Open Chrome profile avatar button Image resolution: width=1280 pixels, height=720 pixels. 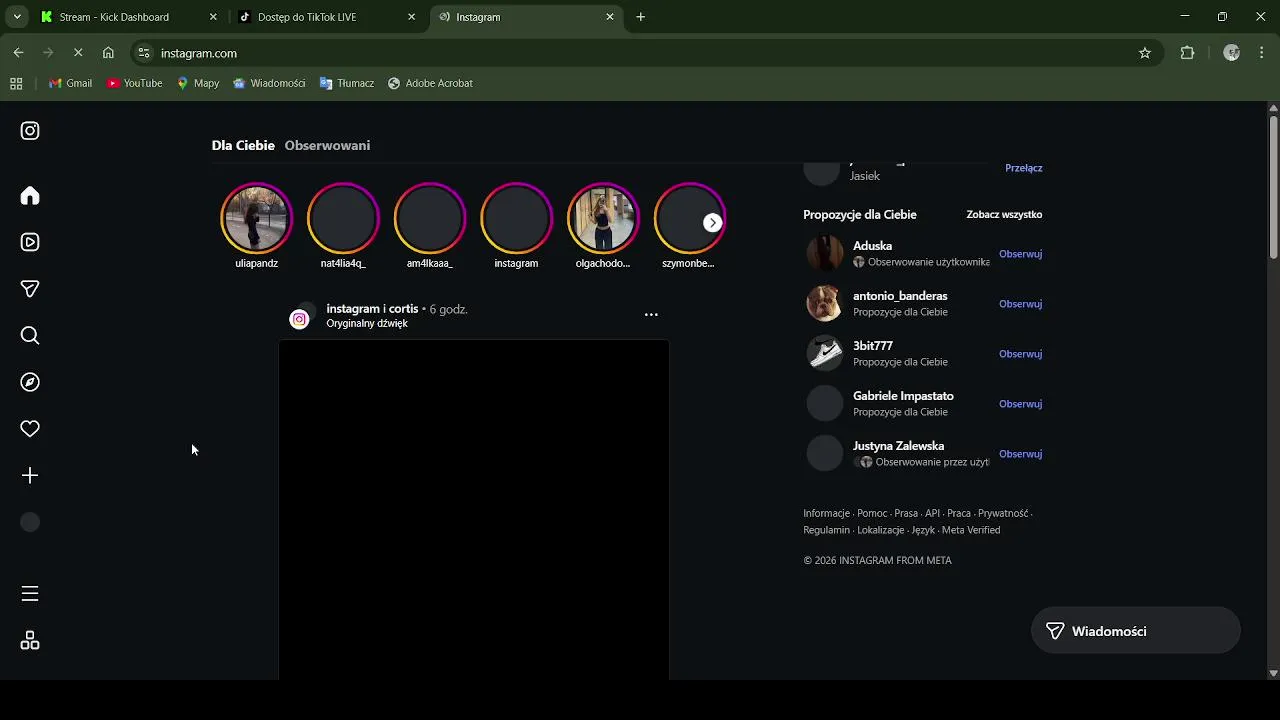(x=1232, y=53)
